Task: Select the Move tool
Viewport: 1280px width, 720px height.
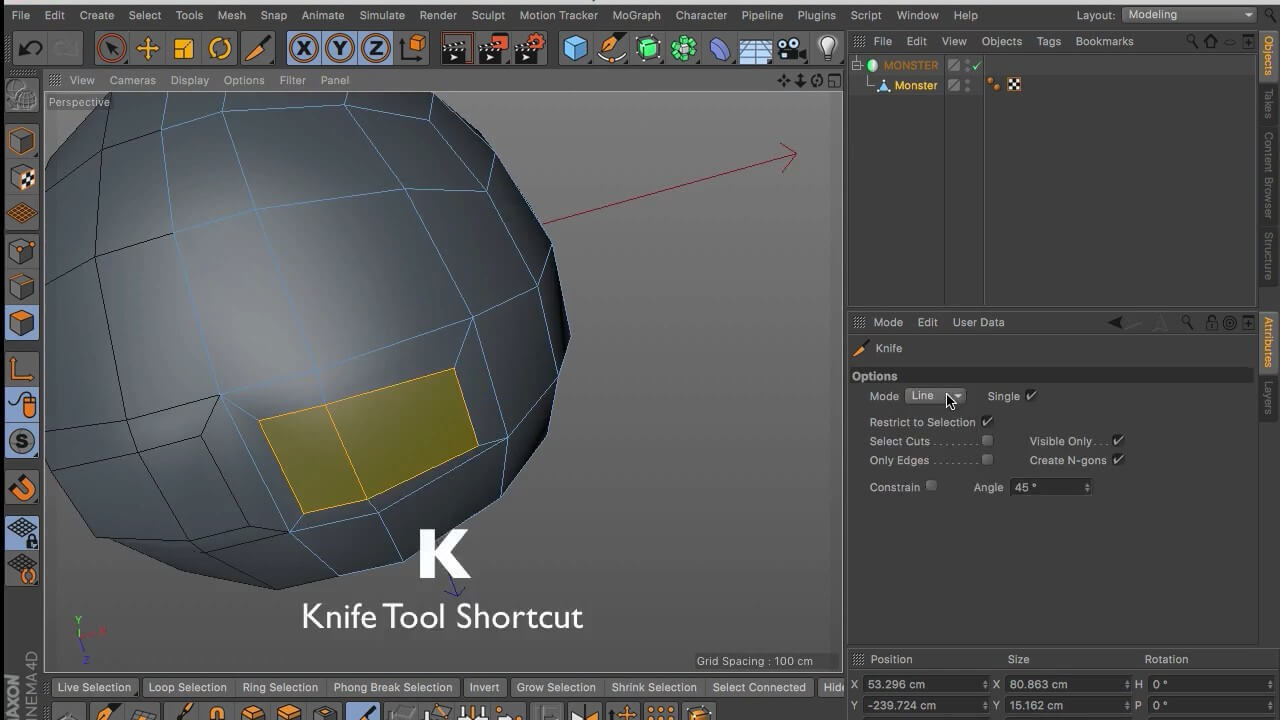Action: (148, 46)
